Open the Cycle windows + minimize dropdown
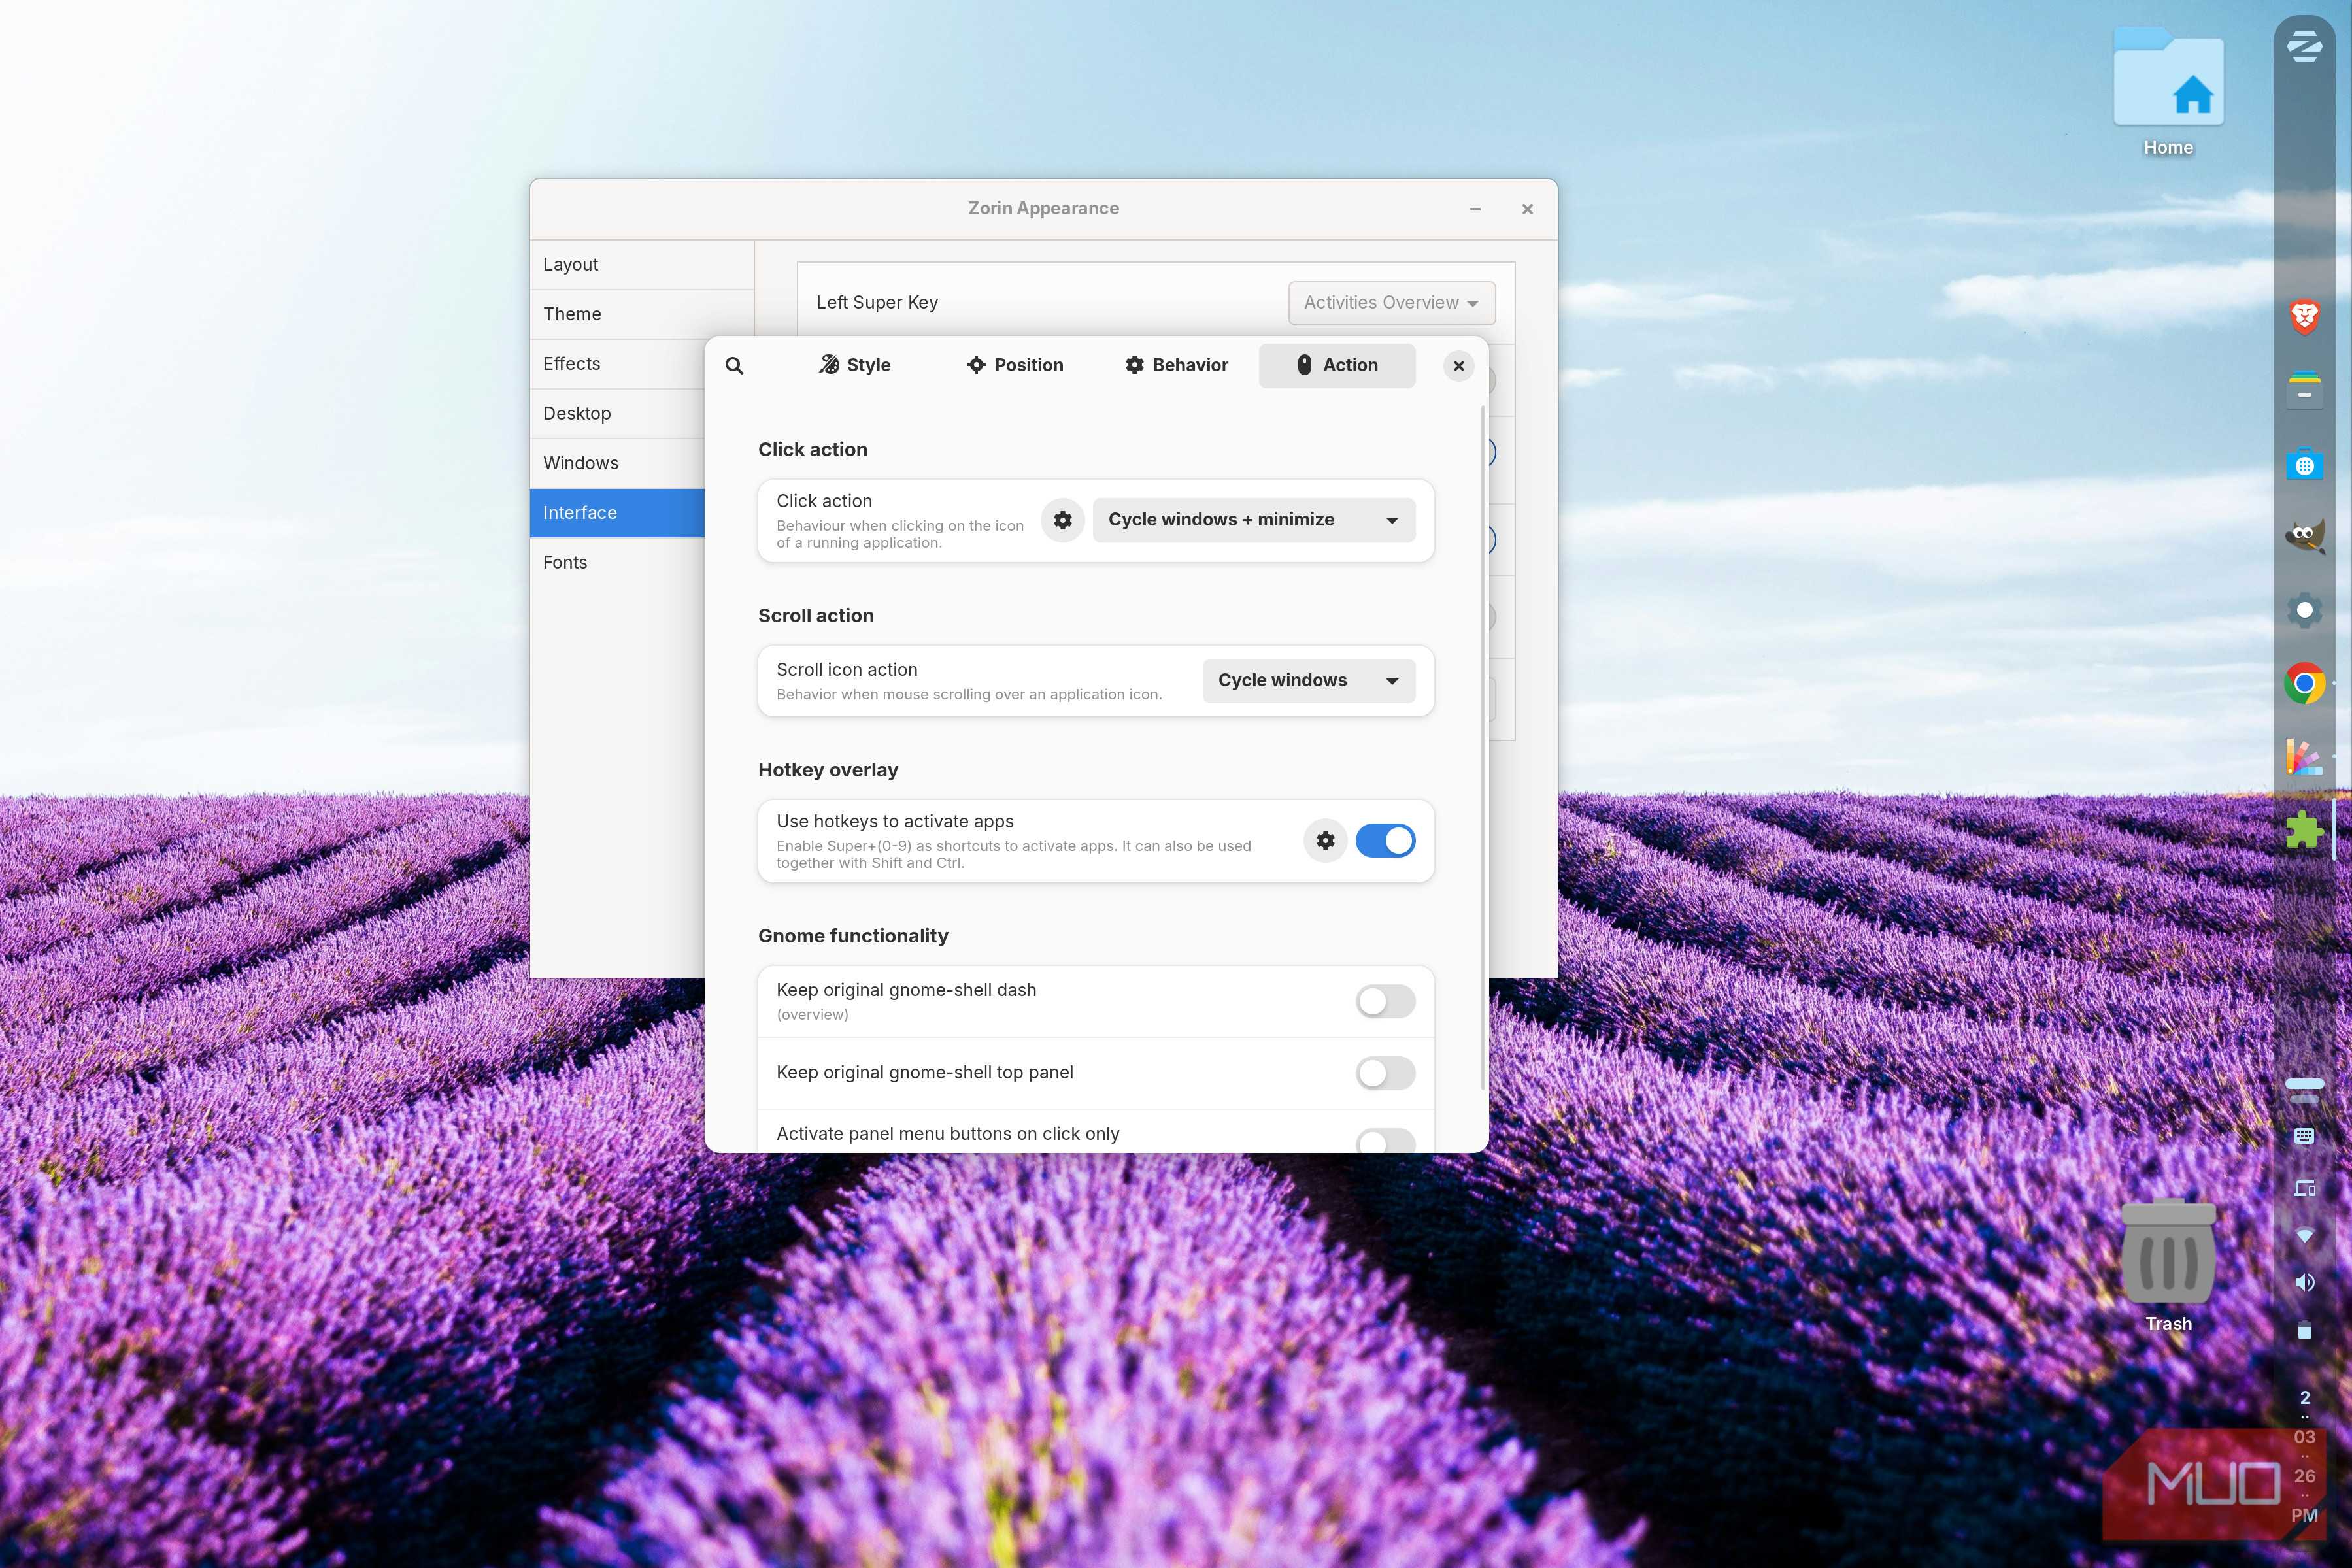The image size is (2352, 1568). tap(1253, 520)
